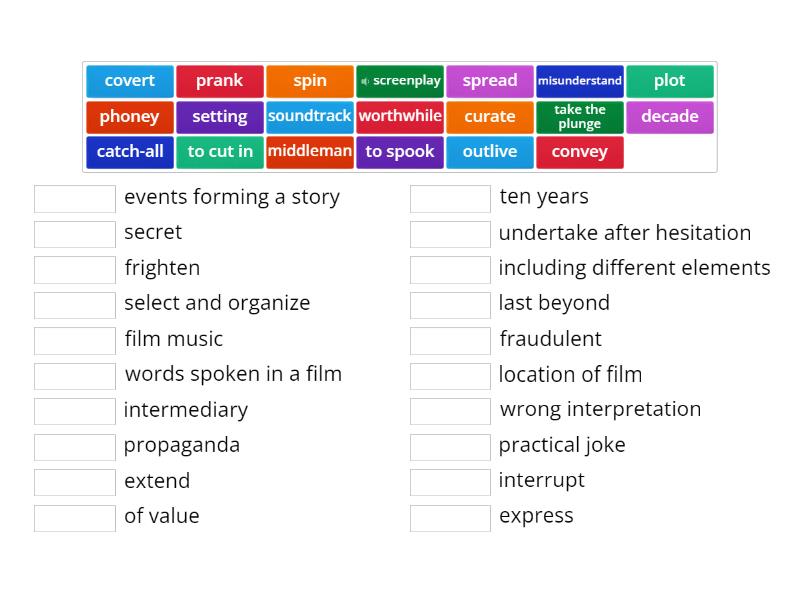Choose the "phoney" tile

(129, 117)
